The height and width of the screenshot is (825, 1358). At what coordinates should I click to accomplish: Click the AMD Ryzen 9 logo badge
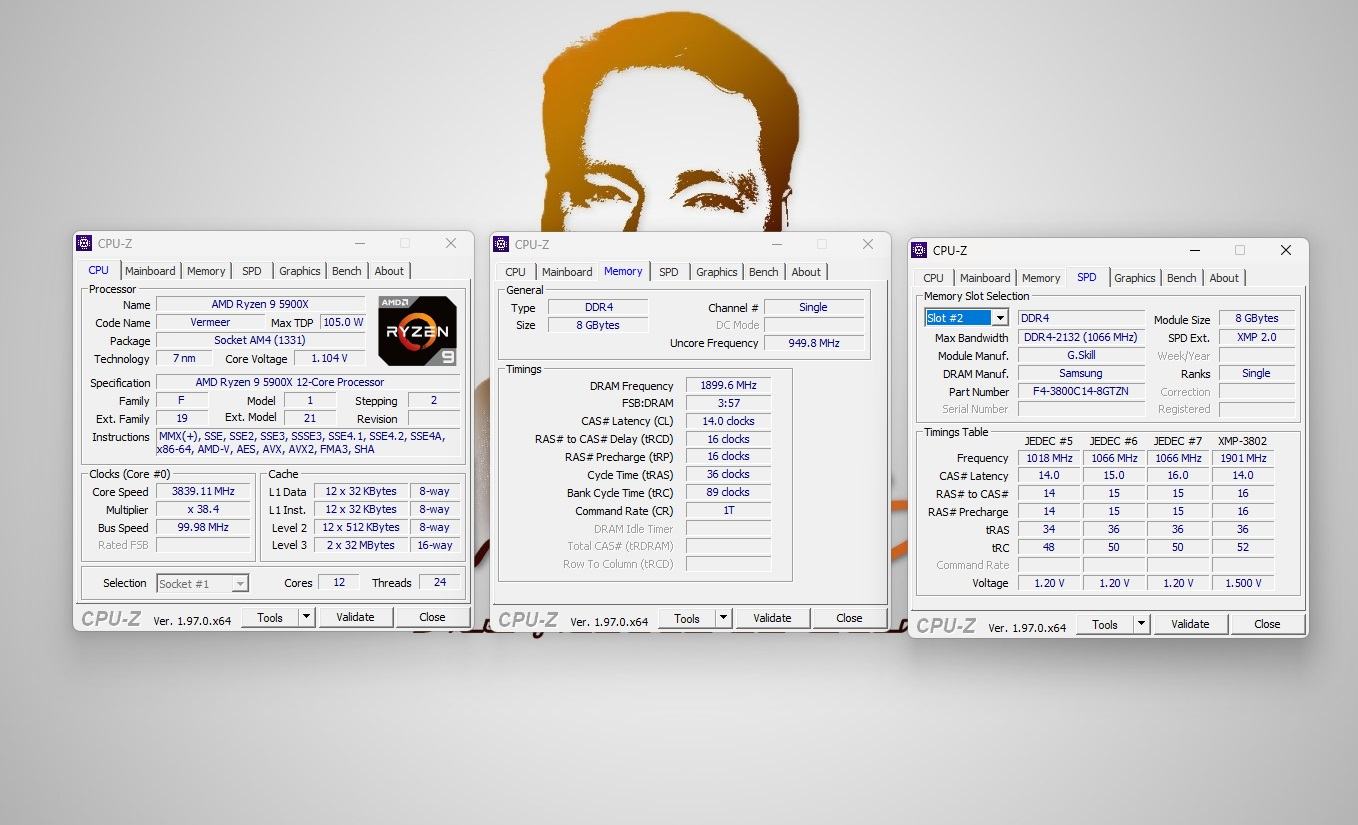click(417, 331)
